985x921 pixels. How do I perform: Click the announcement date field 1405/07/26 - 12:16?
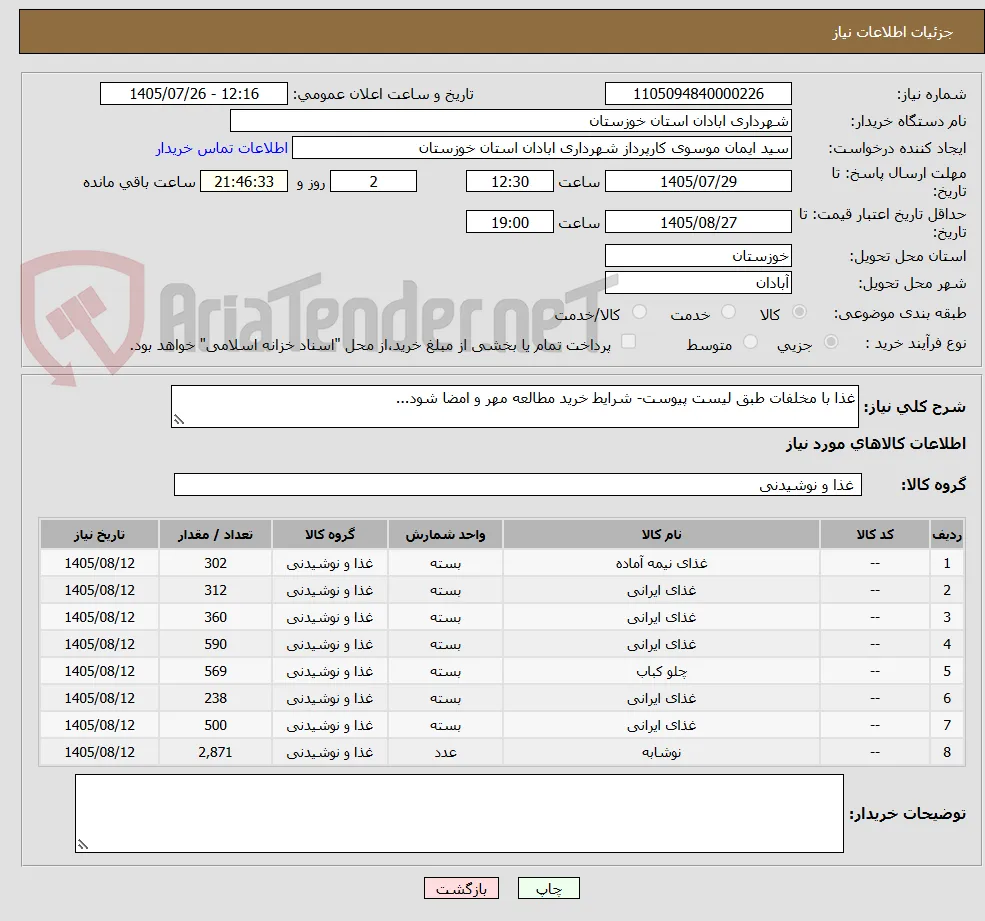[193, 94]
